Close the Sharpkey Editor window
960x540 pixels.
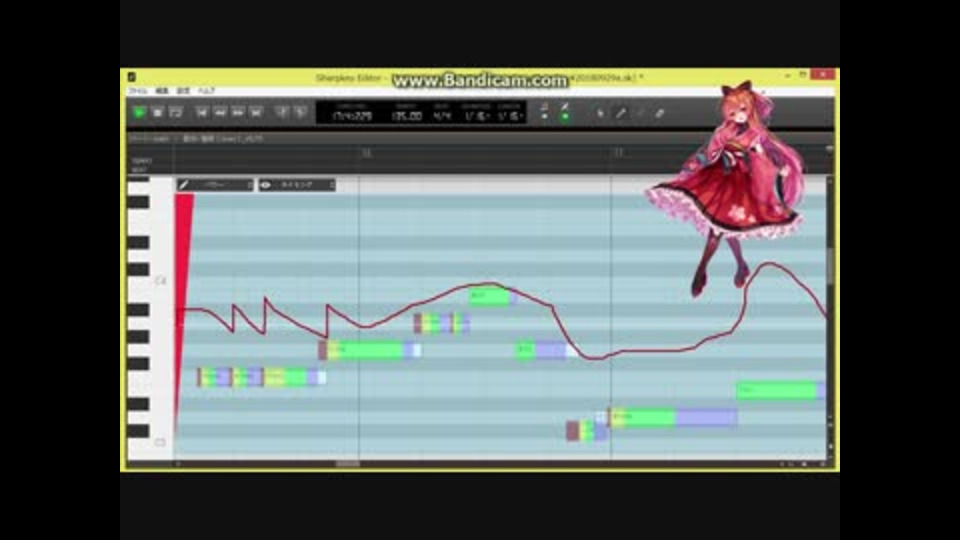tap(823, 74)
